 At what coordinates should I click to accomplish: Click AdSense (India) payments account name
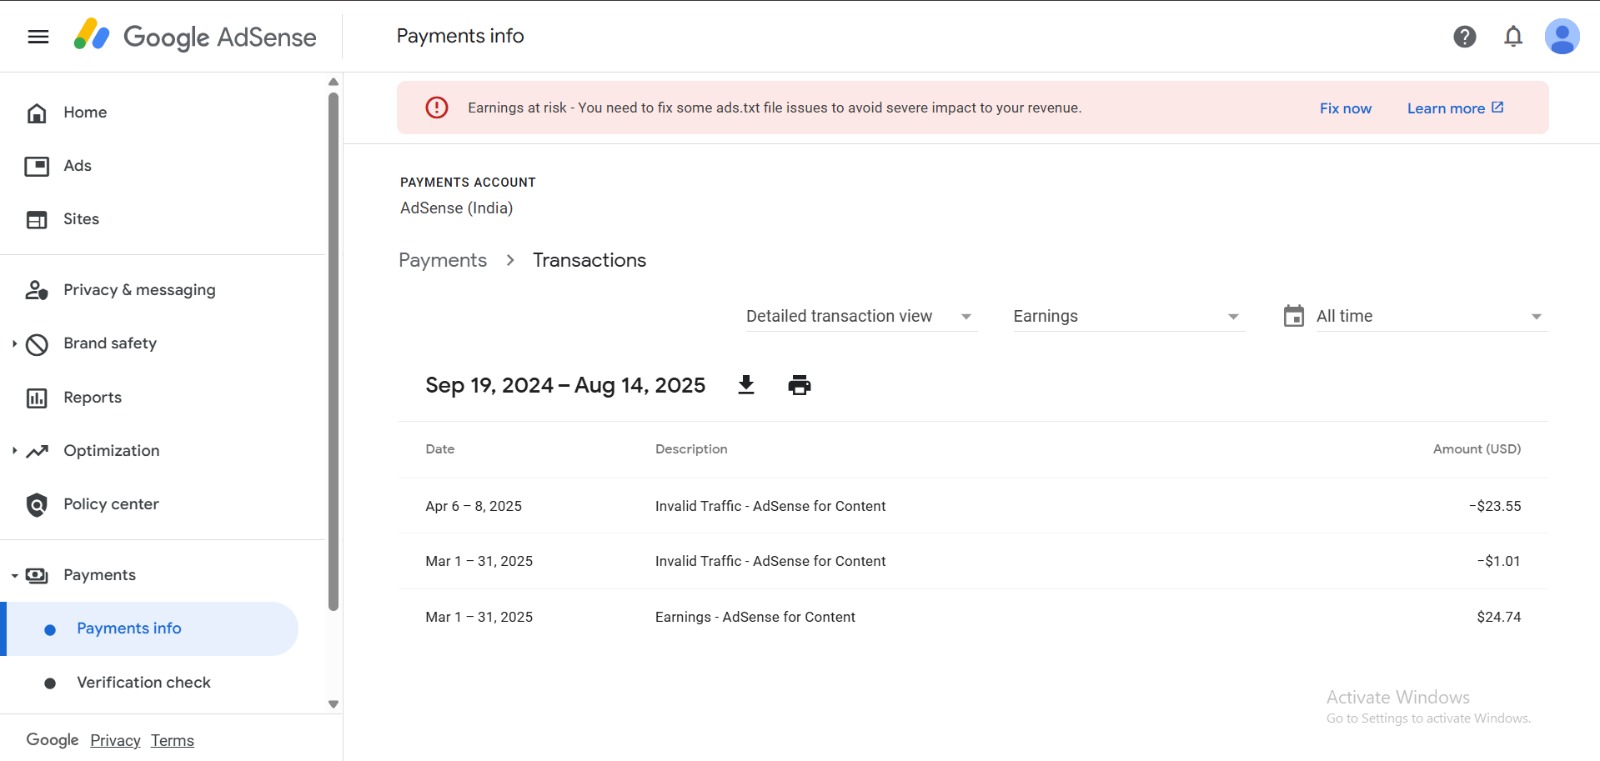tap(456, 208)
